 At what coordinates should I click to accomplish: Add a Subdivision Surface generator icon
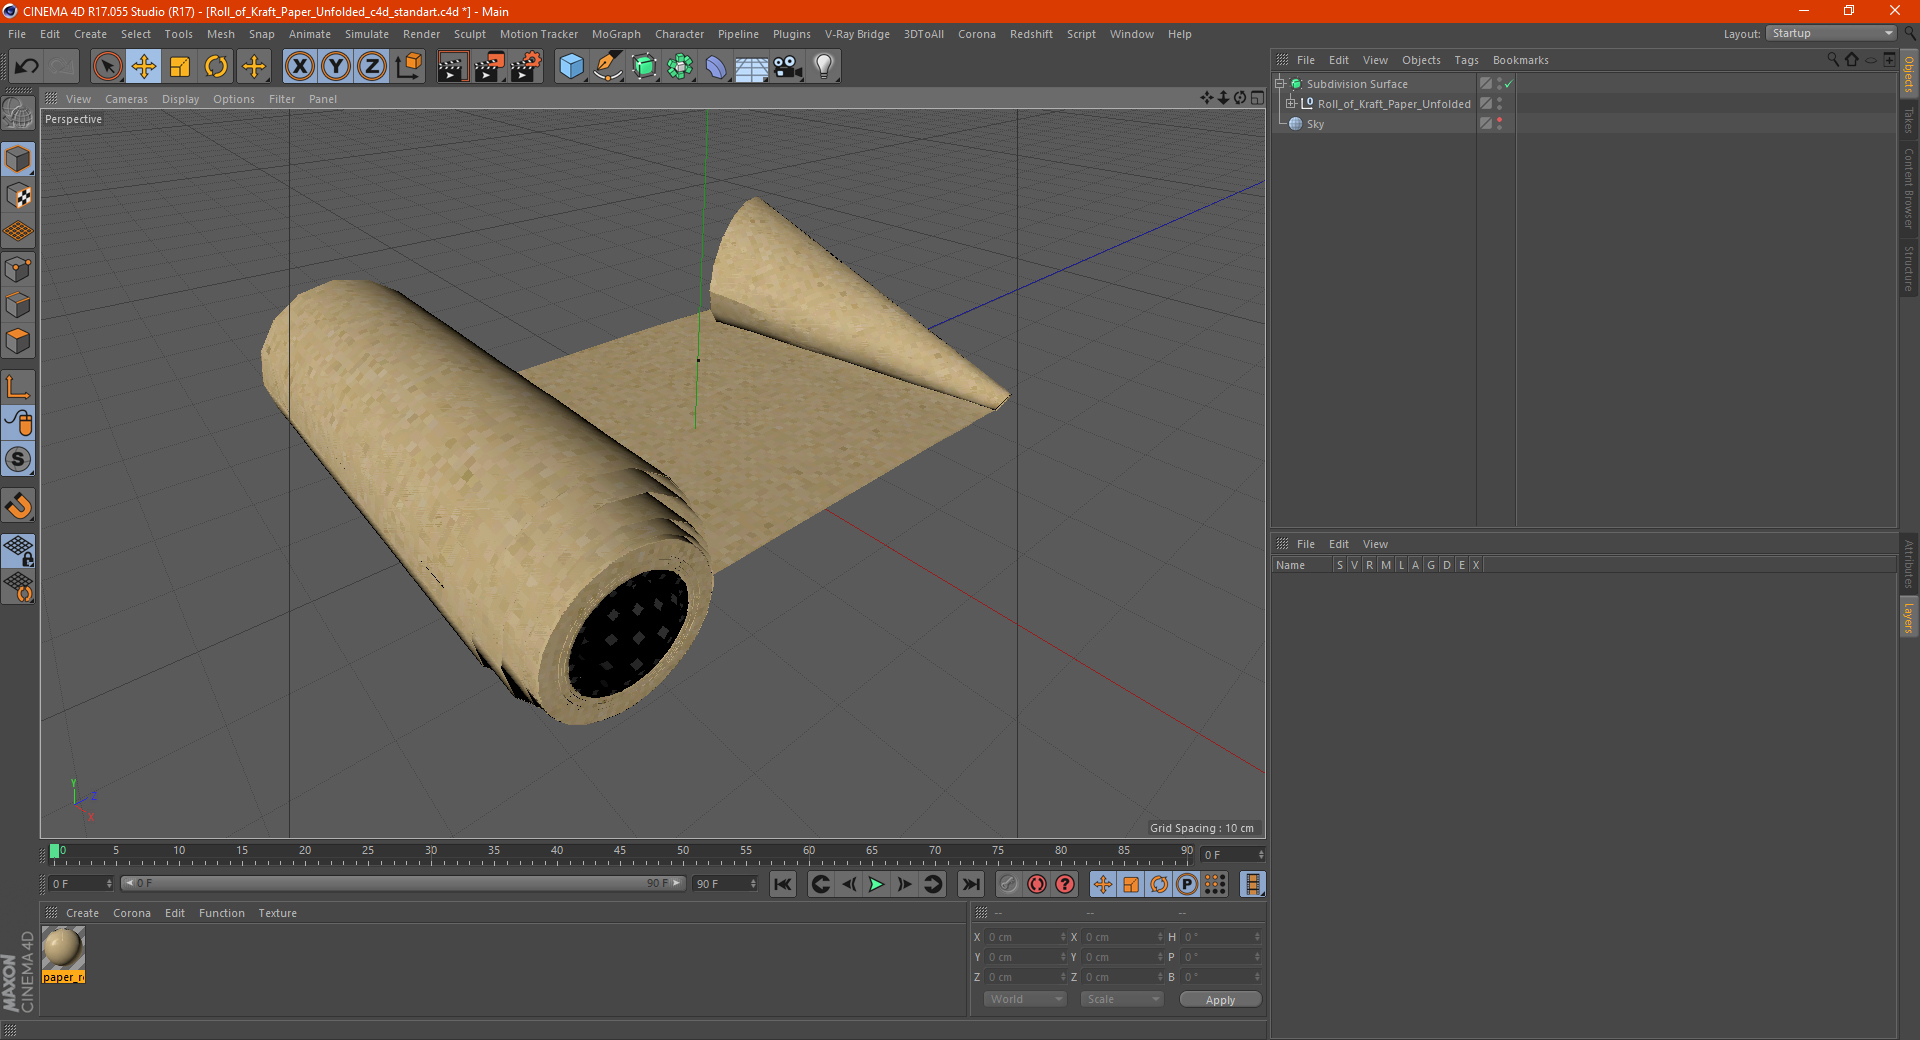644,67
